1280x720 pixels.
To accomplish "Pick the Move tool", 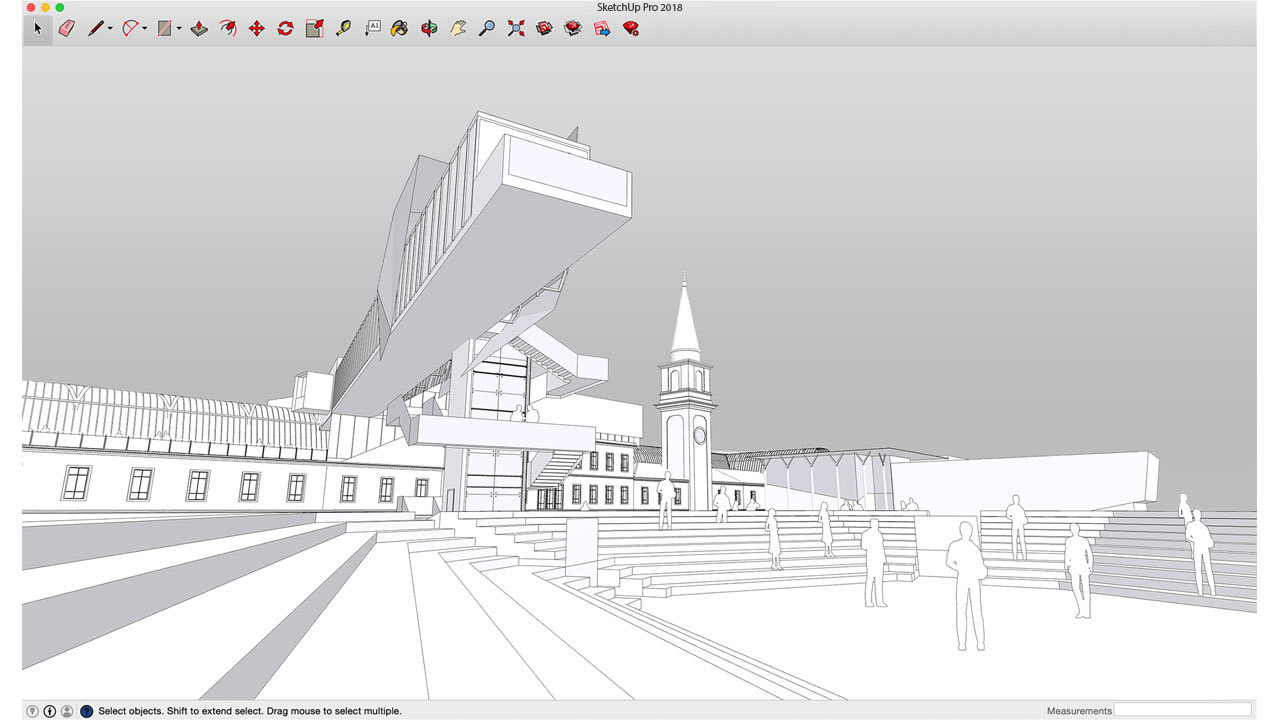I will pyautogui.click(x=256, y=28).
